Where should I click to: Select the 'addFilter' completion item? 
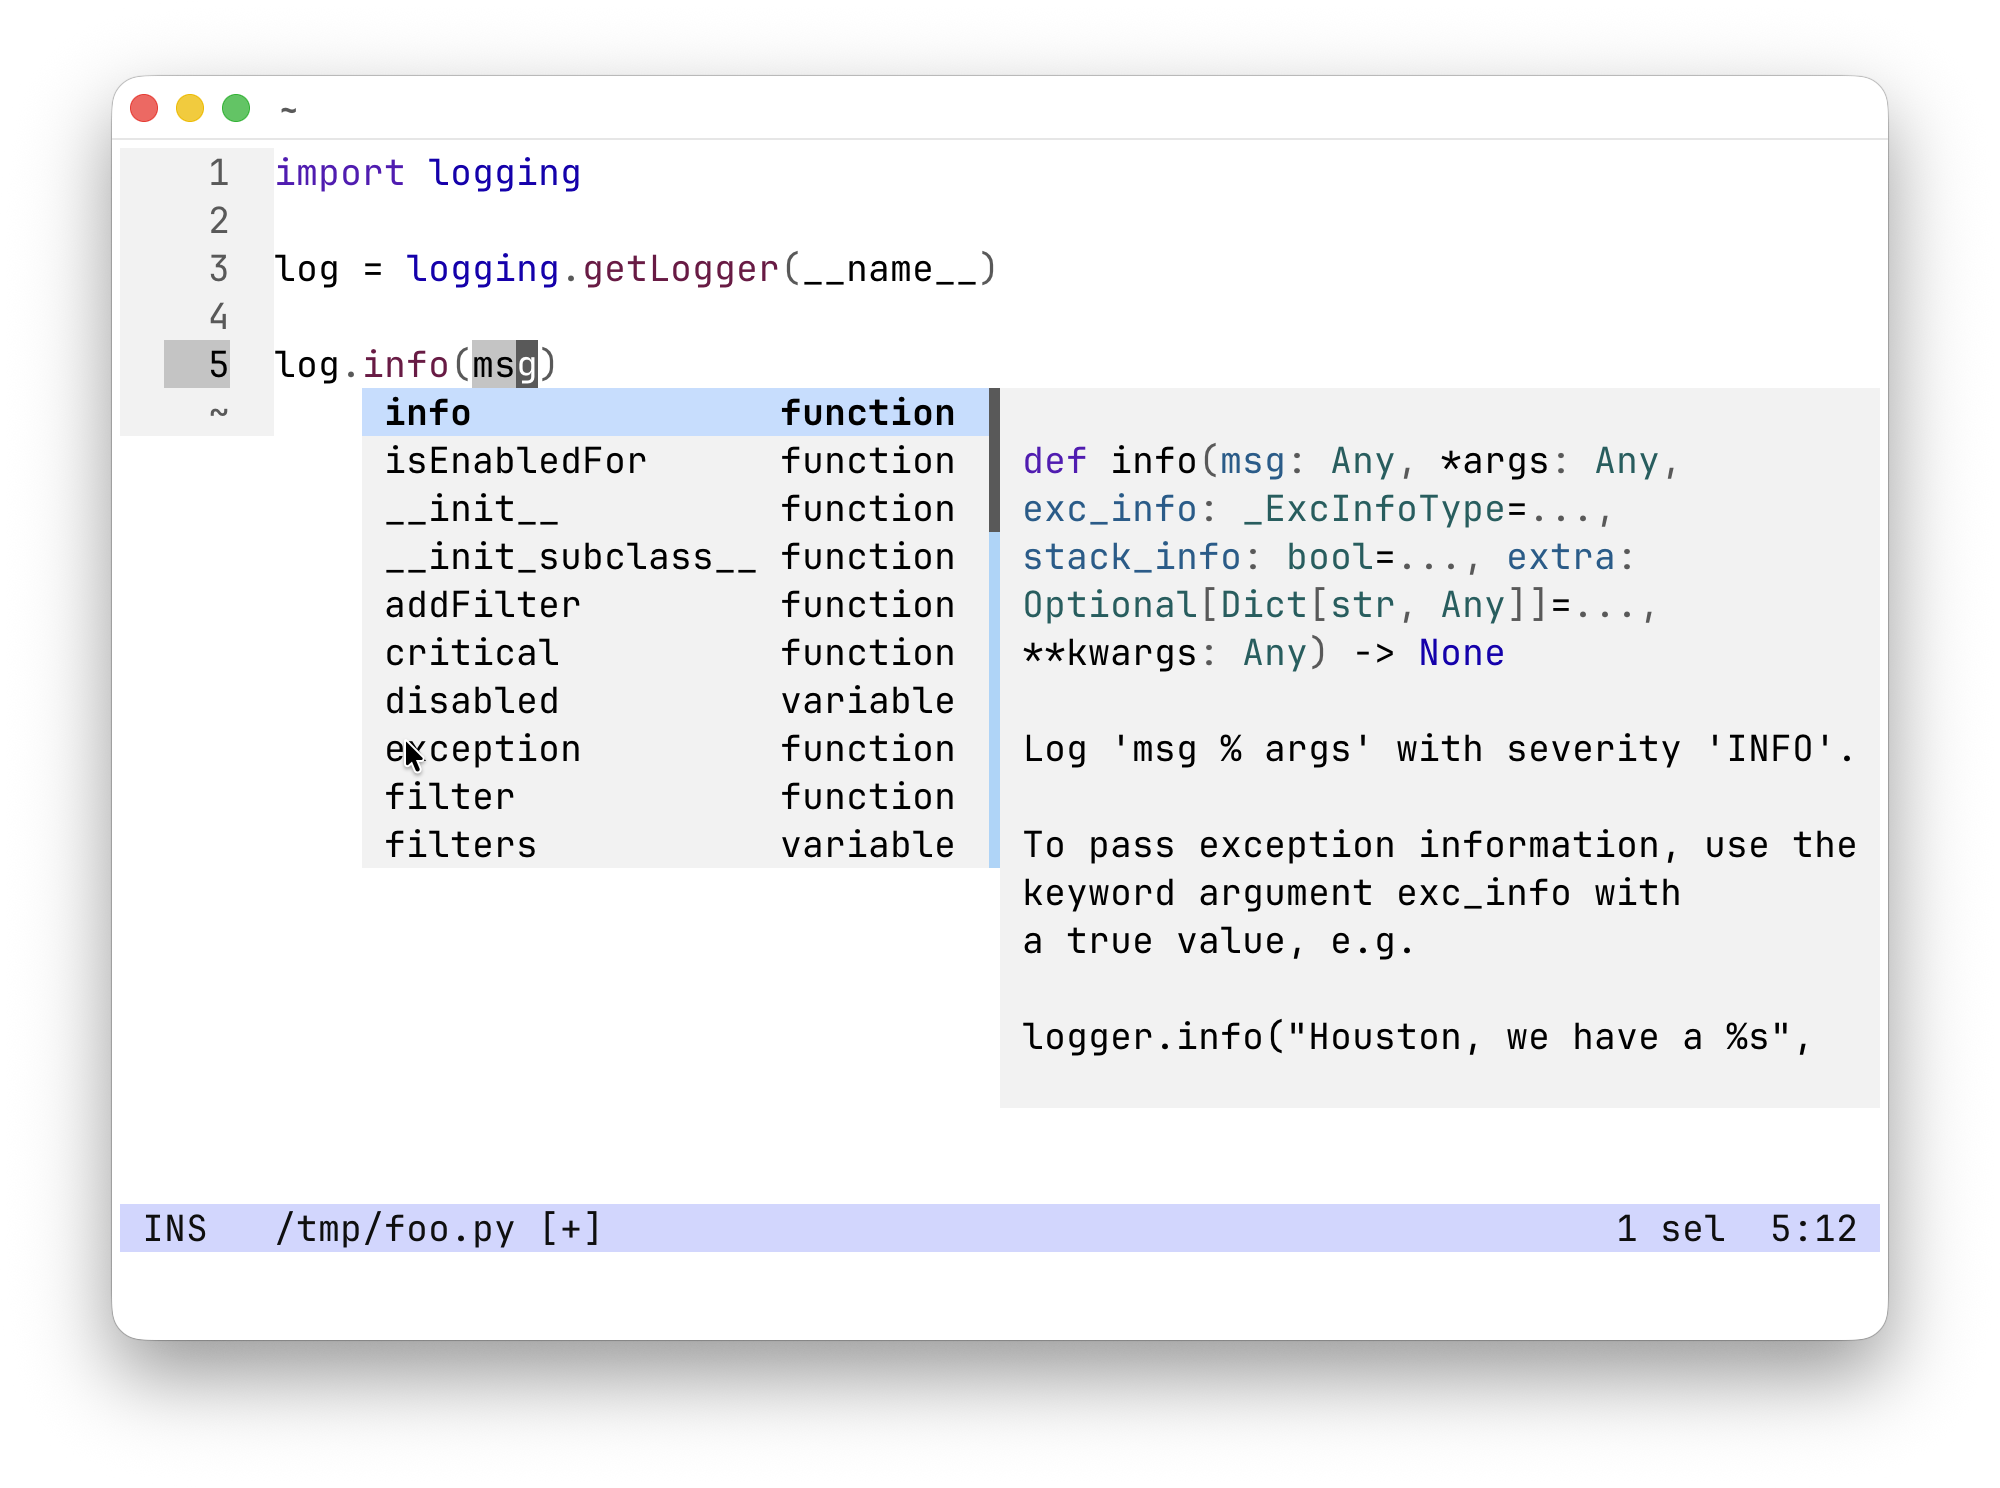[x=482, y=605]
